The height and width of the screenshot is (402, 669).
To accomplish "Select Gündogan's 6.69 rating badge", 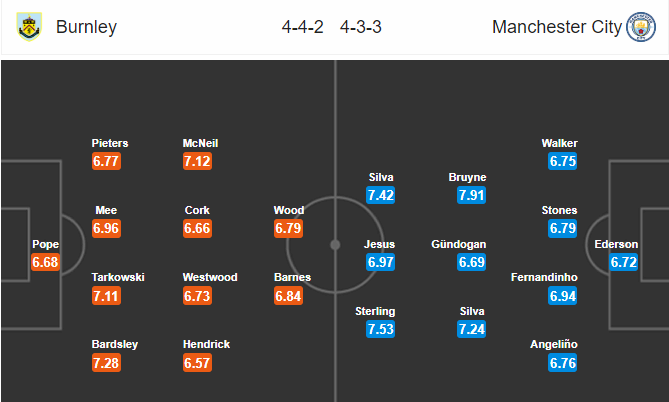I will click(x=471, y=262).
